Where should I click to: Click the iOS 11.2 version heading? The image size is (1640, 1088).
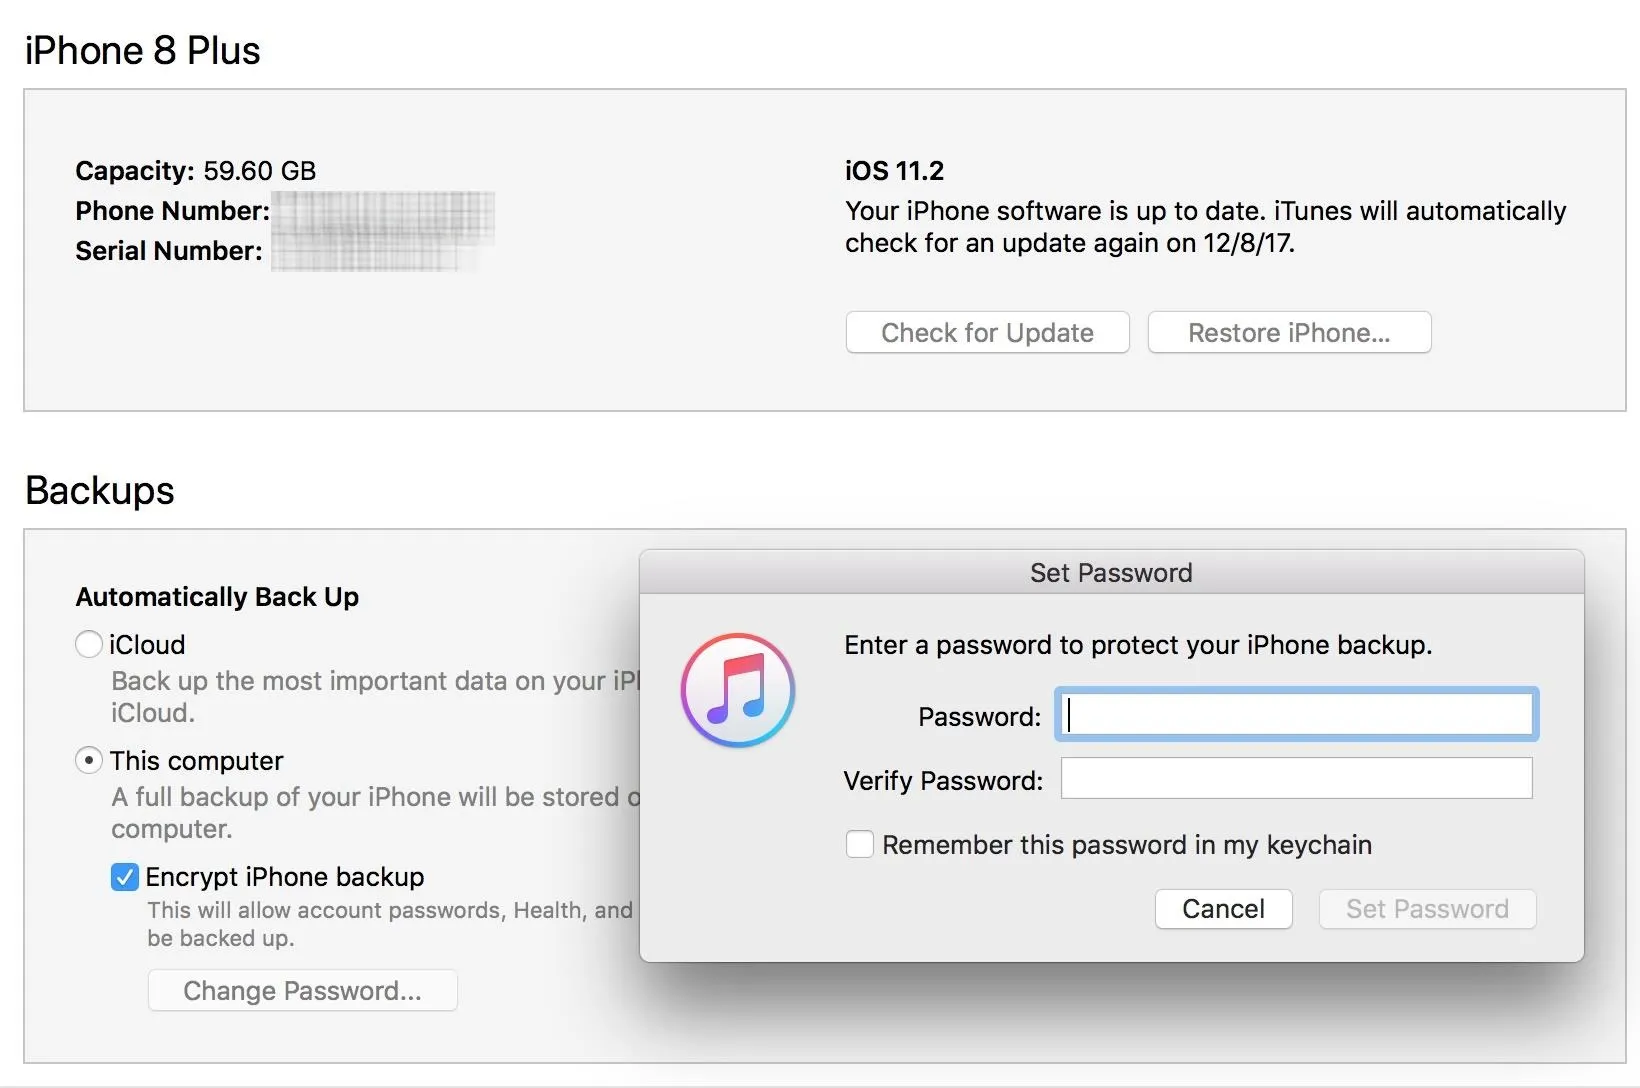(894, 171)
